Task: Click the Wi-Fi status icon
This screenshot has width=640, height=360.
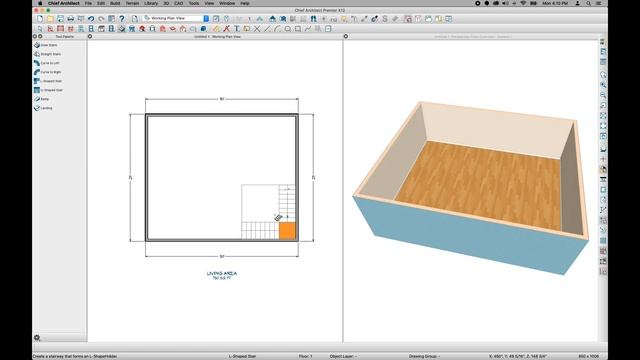Action: (523, 3)
